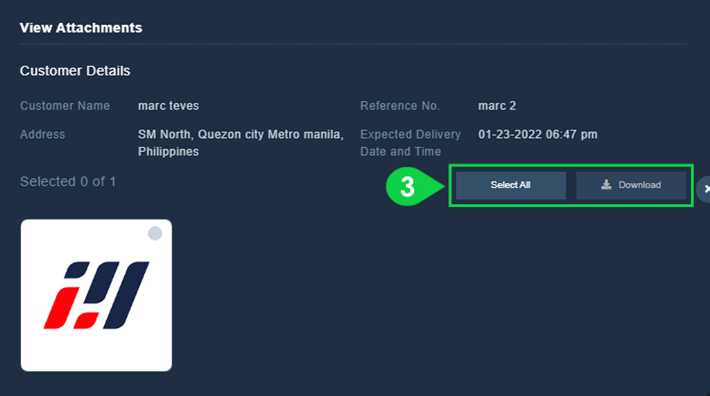Close the View Attachments panel
The height and width of the screenshot is (396, 710).
(704, 189)
